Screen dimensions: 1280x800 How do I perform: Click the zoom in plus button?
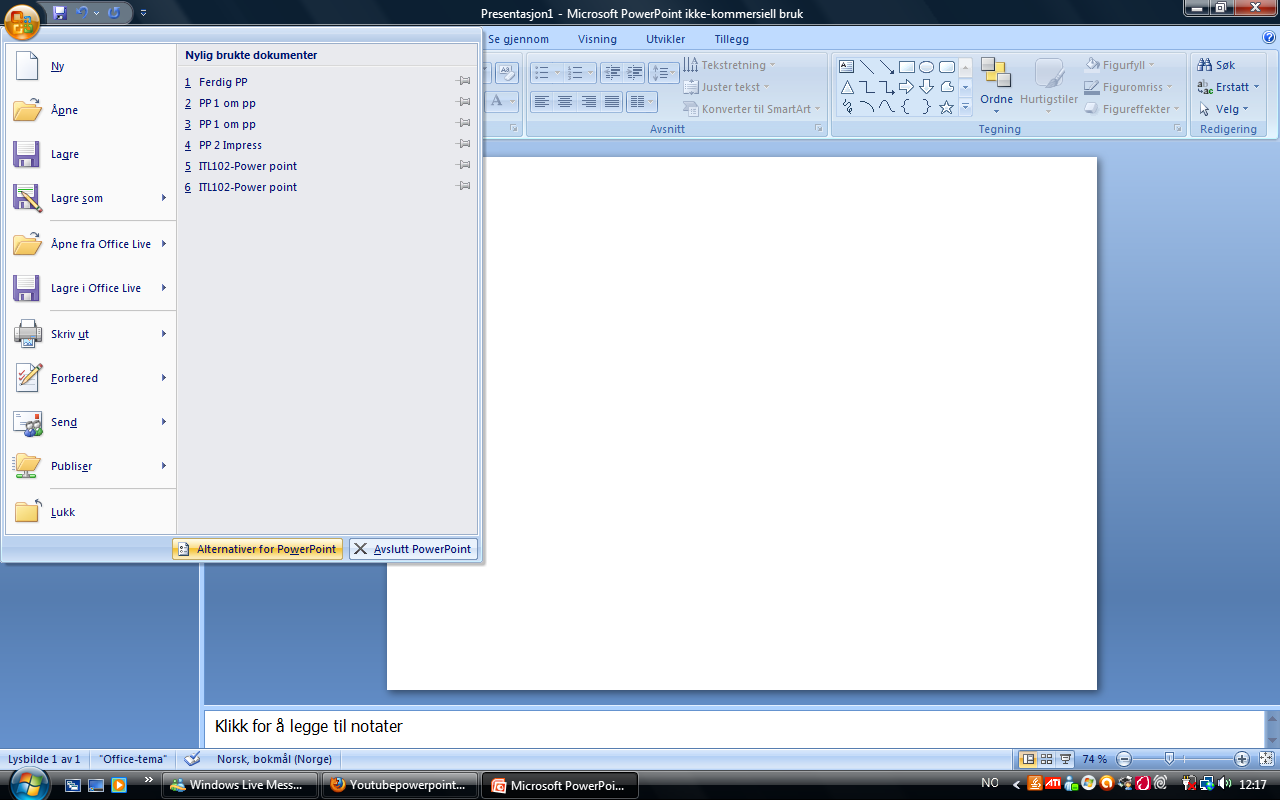(x=1242, y=759)
